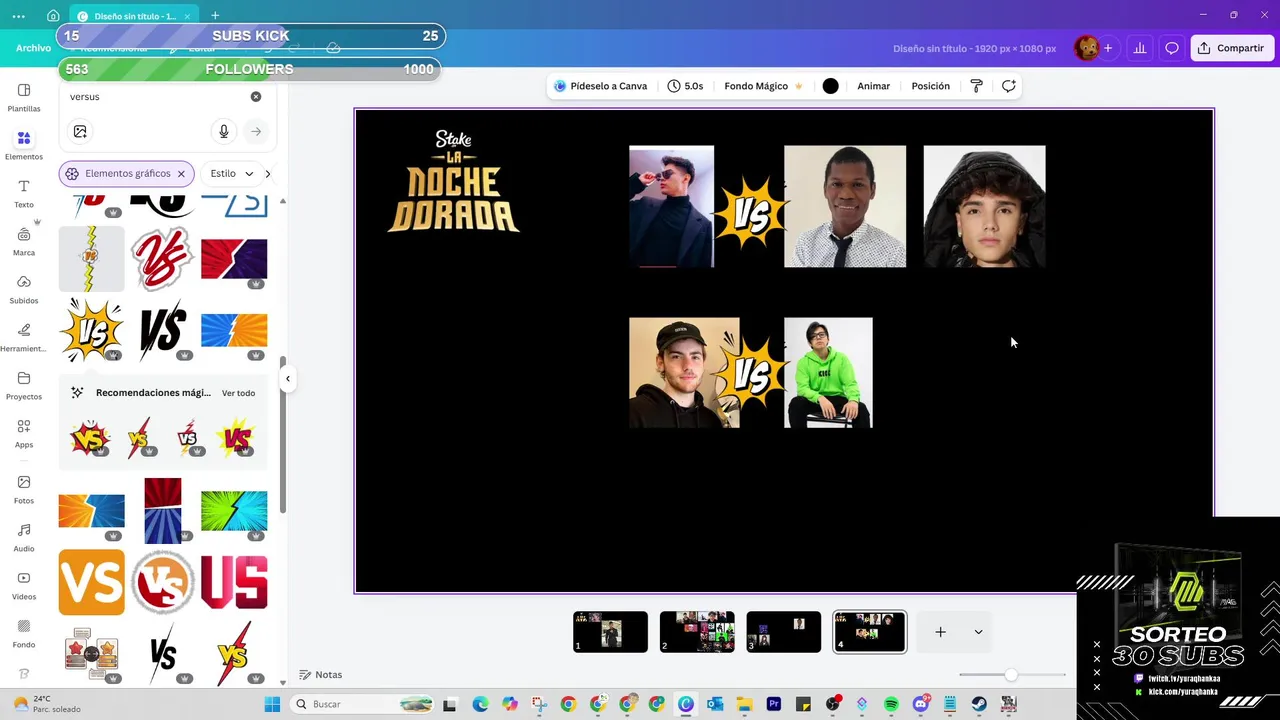Click the microphone voice search icon
This screenshot has width=1280, height=720.
224,131
